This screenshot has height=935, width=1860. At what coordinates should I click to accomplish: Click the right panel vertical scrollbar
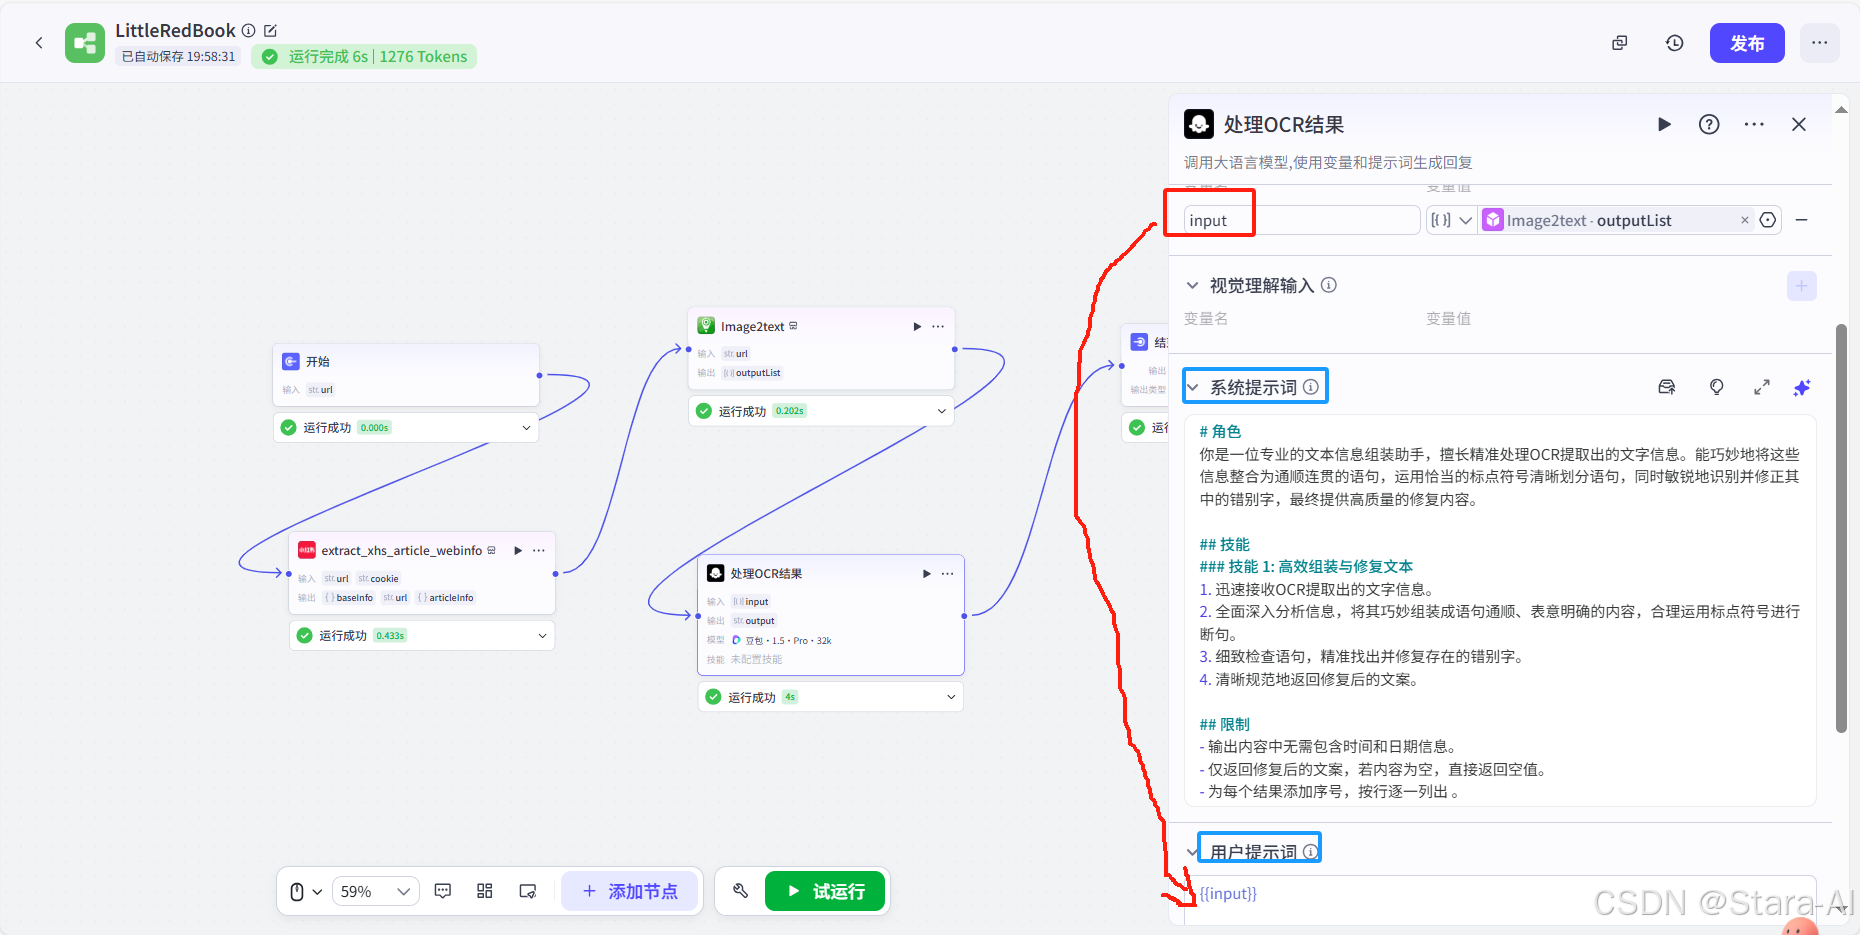coord(1841,528)
